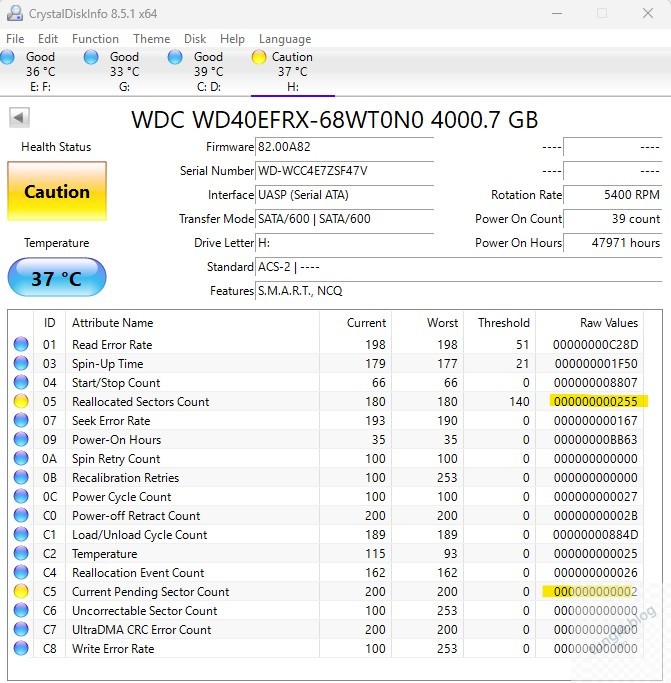Screen dimensions: 671x683
Task: Select the Current Pending Sector Count name
Action: pyautogui.click(x=150, y=592)
